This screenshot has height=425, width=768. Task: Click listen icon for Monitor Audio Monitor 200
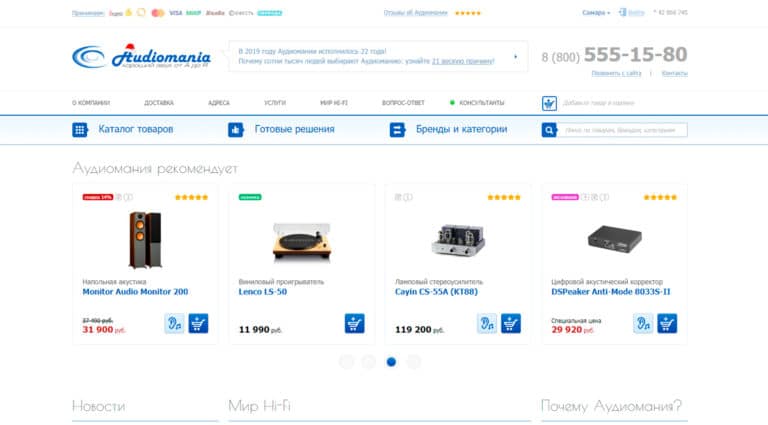pos(174,324)
